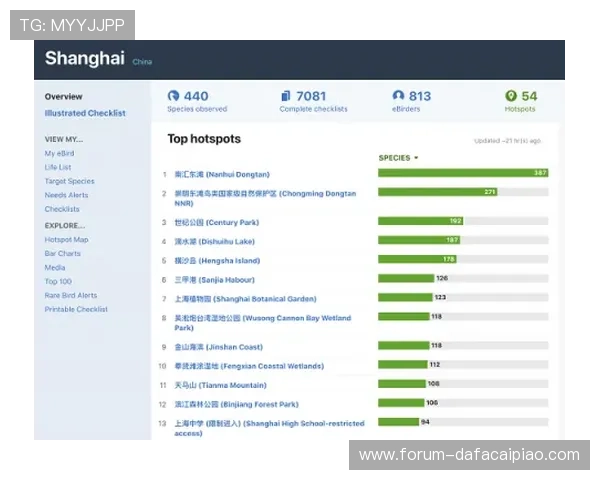Open Fengxian Coastal Wetlands hotspot

249,366
